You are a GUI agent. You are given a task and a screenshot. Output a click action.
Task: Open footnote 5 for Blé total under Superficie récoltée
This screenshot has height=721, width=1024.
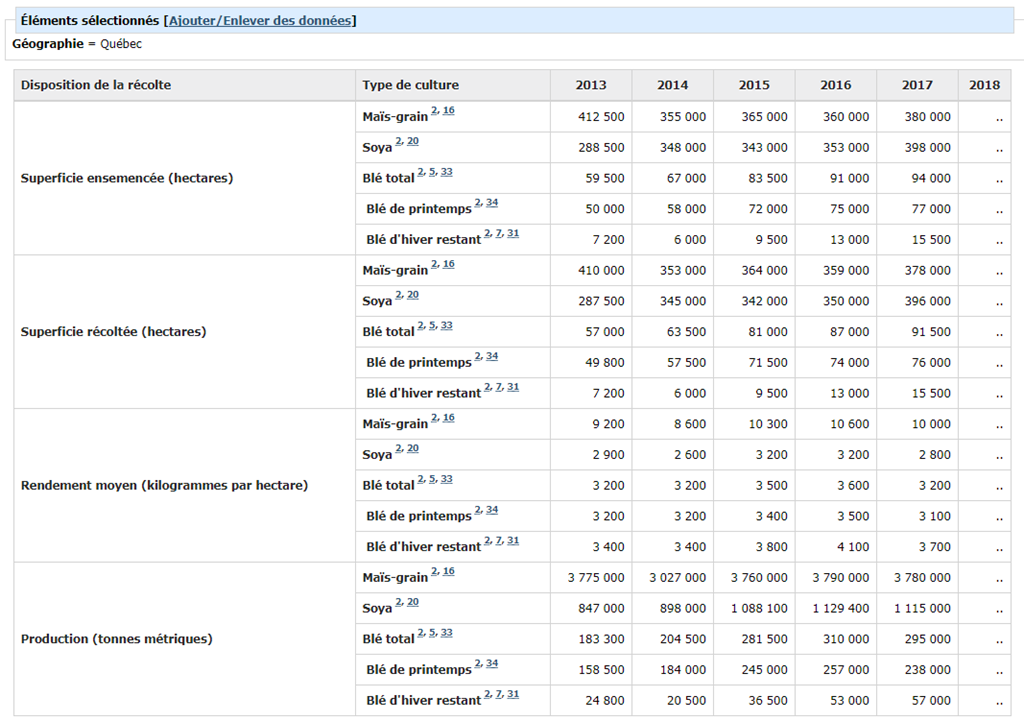(x=432, y=325)
